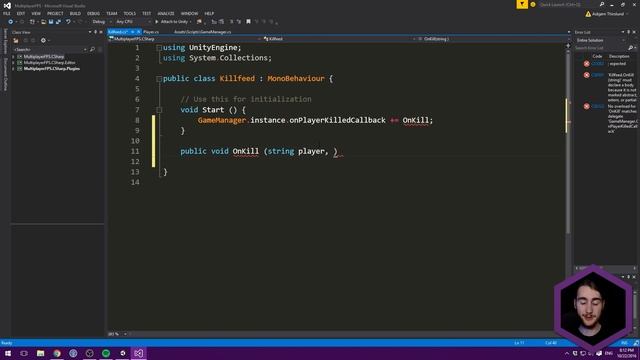Click the bookmark toolbar icon

click(x=248, y=22)
